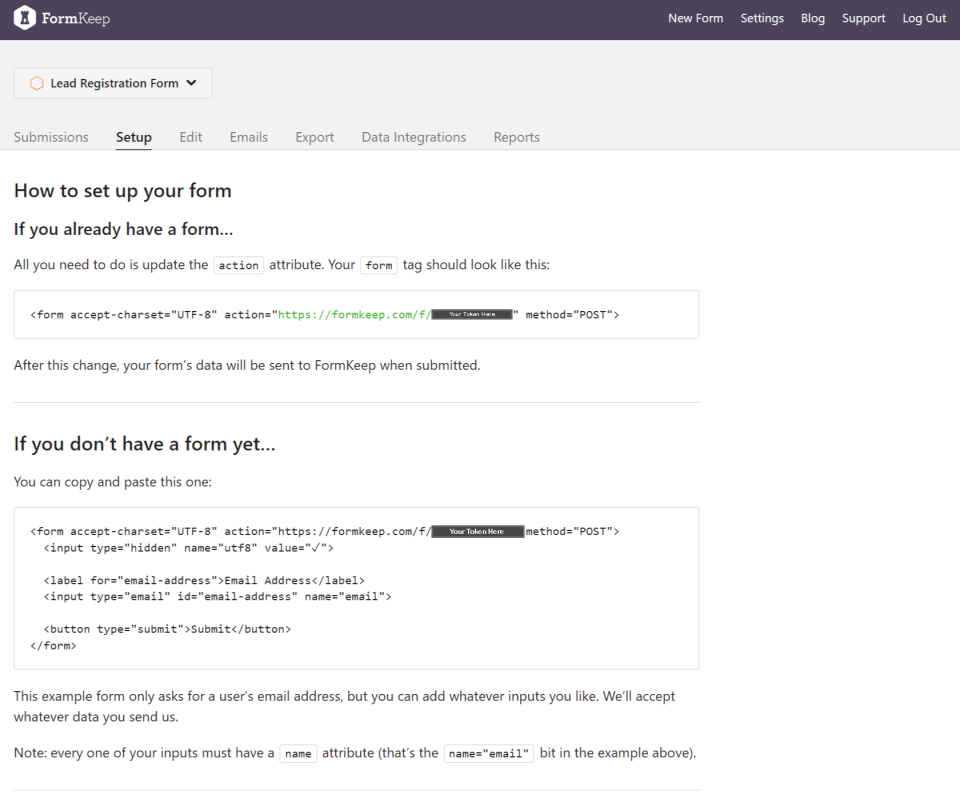Select the Setup tab
Screen dimensions: 960x806
click(134, 137)
